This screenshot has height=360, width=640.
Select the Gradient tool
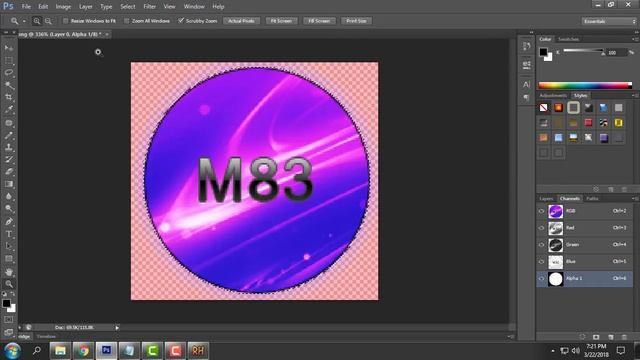pos(9,184)
